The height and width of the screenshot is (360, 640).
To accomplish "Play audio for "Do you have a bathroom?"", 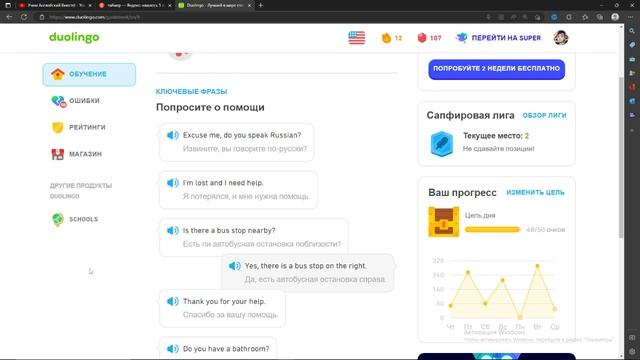I will click(x=173, y=349).
